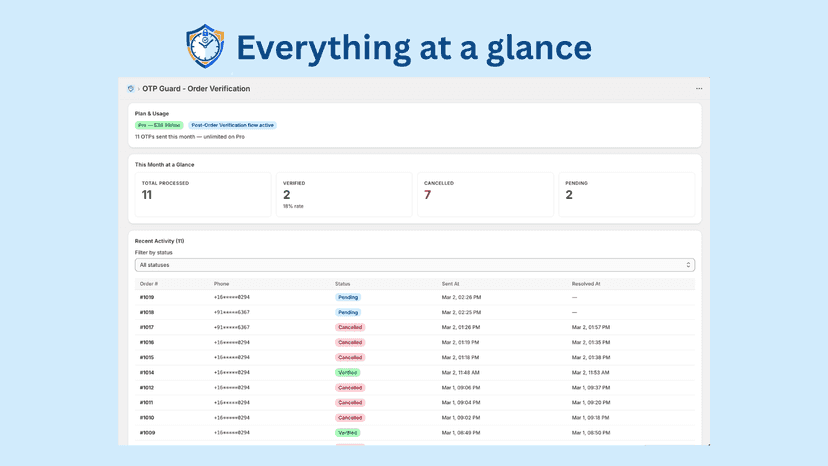Click the 'This Month at a Glance' heading
Viewport: 828px width, 466px height.
(164, 165)
